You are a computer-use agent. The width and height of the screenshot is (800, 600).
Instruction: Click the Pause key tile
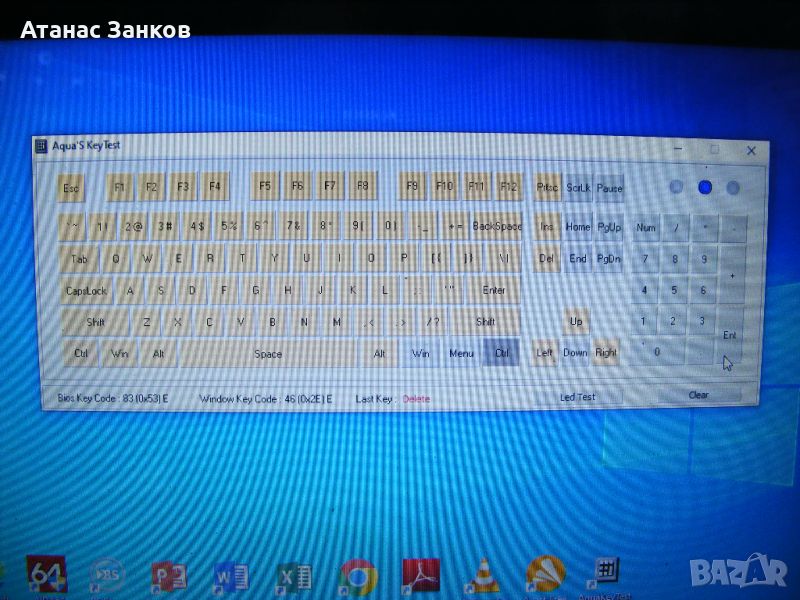609,188
